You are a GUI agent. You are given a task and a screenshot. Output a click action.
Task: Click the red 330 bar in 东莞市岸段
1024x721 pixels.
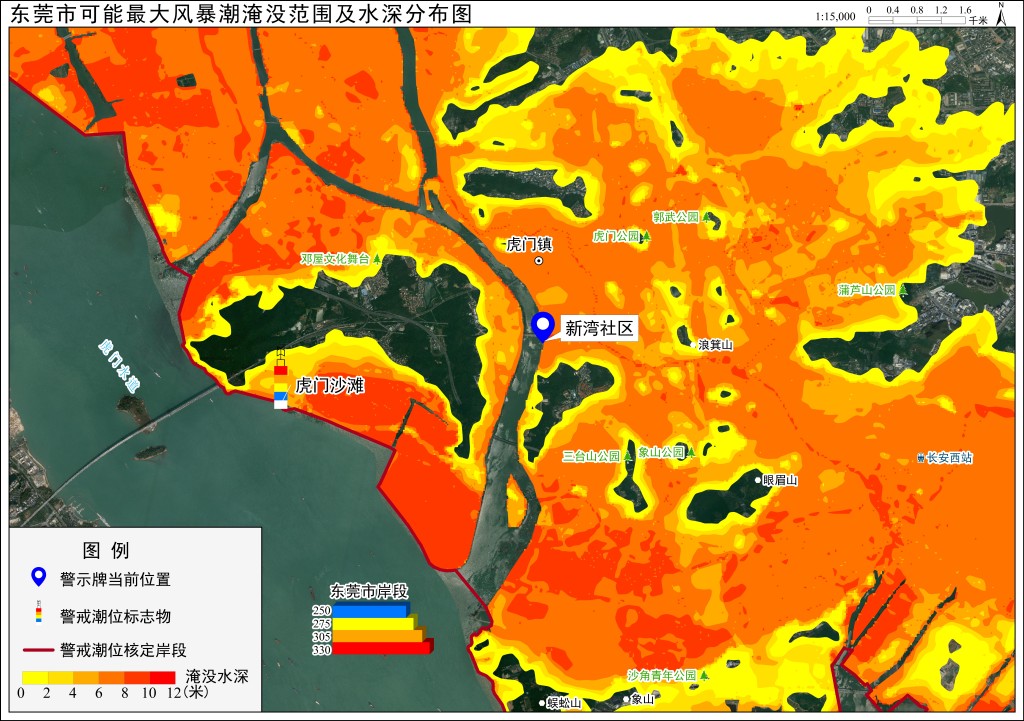(x=382, y=649)
